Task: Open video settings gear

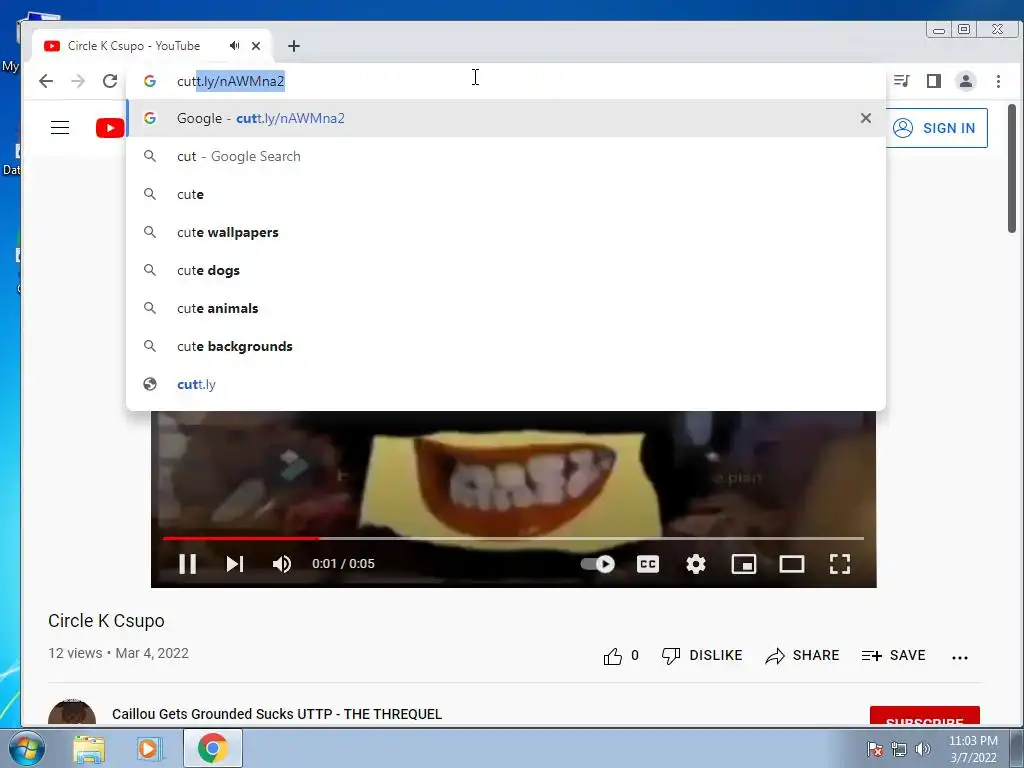Action: [x=696, y=564]
